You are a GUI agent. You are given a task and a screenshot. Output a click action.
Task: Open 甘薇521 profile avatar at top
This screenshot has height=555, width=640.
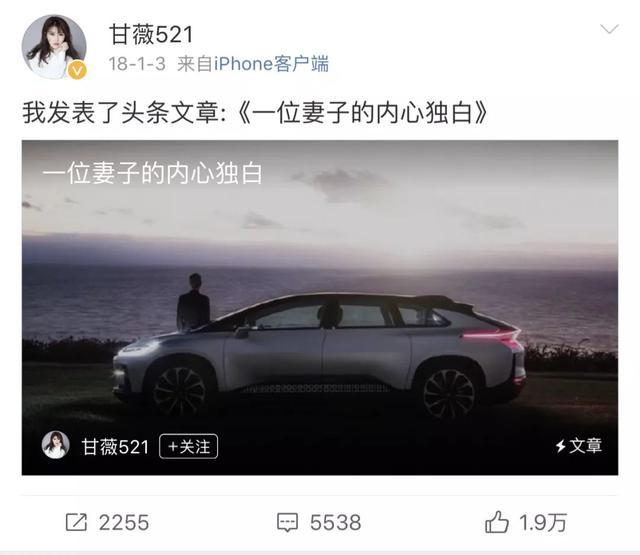(x=54, y=47)
